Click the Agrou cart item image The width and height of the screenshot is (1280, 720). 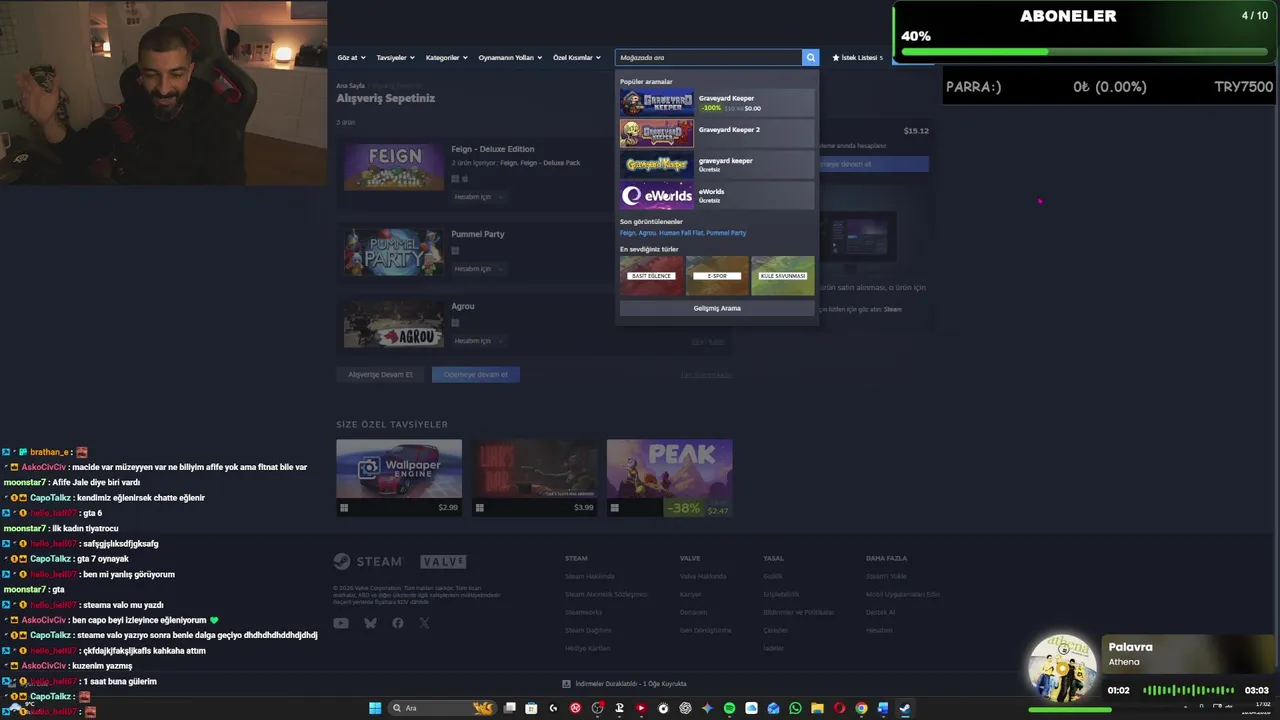[x=394, y=324]
